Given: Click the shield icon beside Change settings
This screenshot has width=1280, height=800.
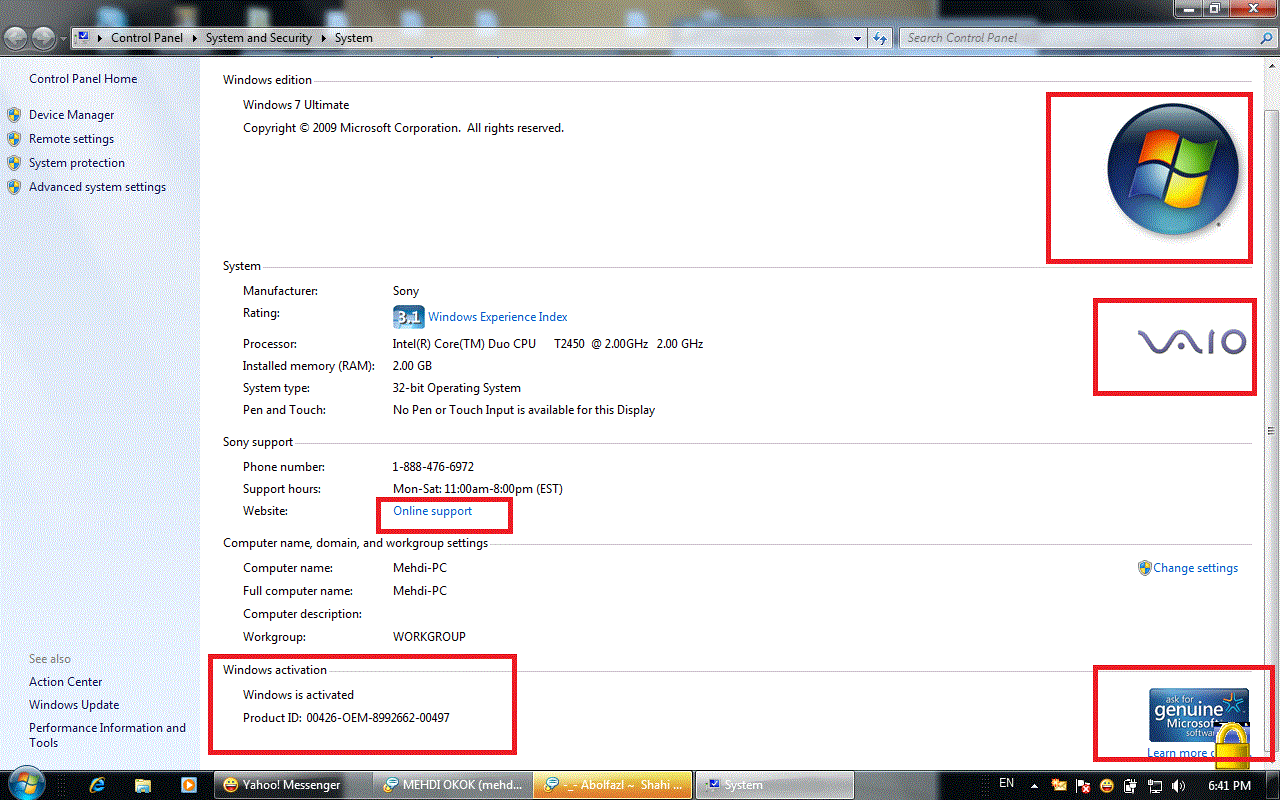Looking at the screenshot, I should click(x=1144, y=568).
